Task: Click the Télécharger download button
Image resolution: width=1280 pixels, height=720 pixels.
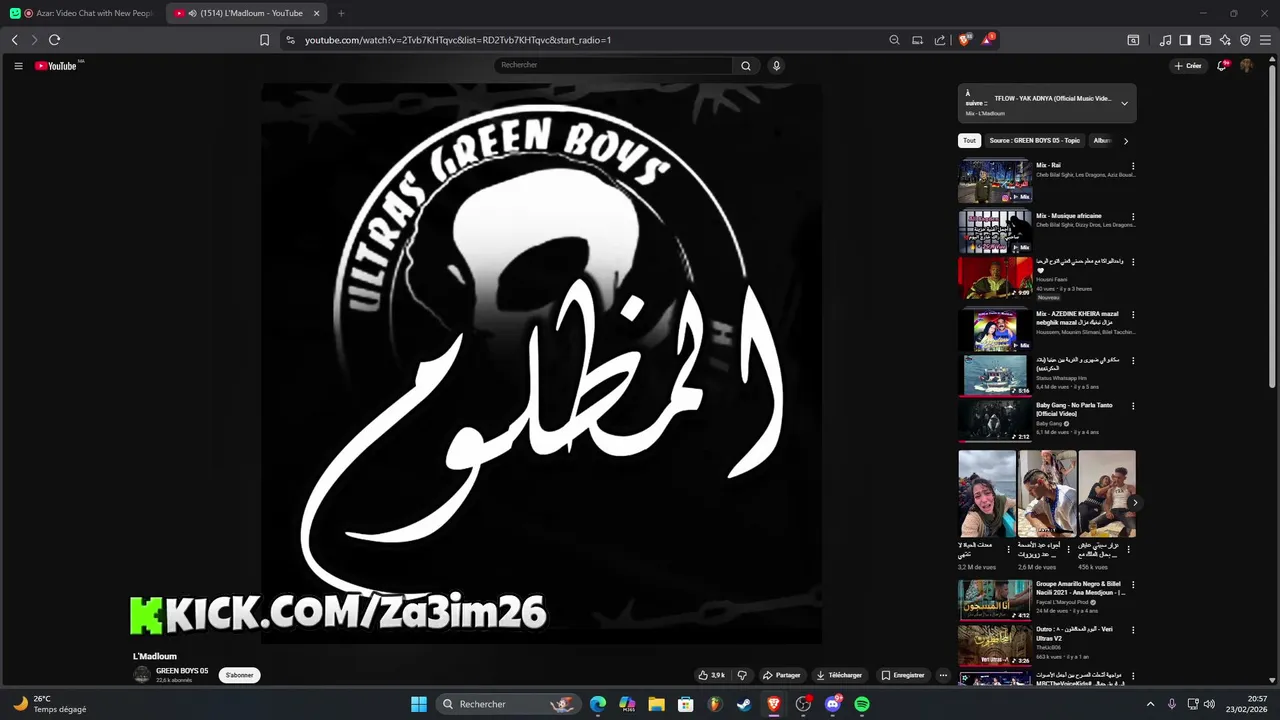Action: 839,675
